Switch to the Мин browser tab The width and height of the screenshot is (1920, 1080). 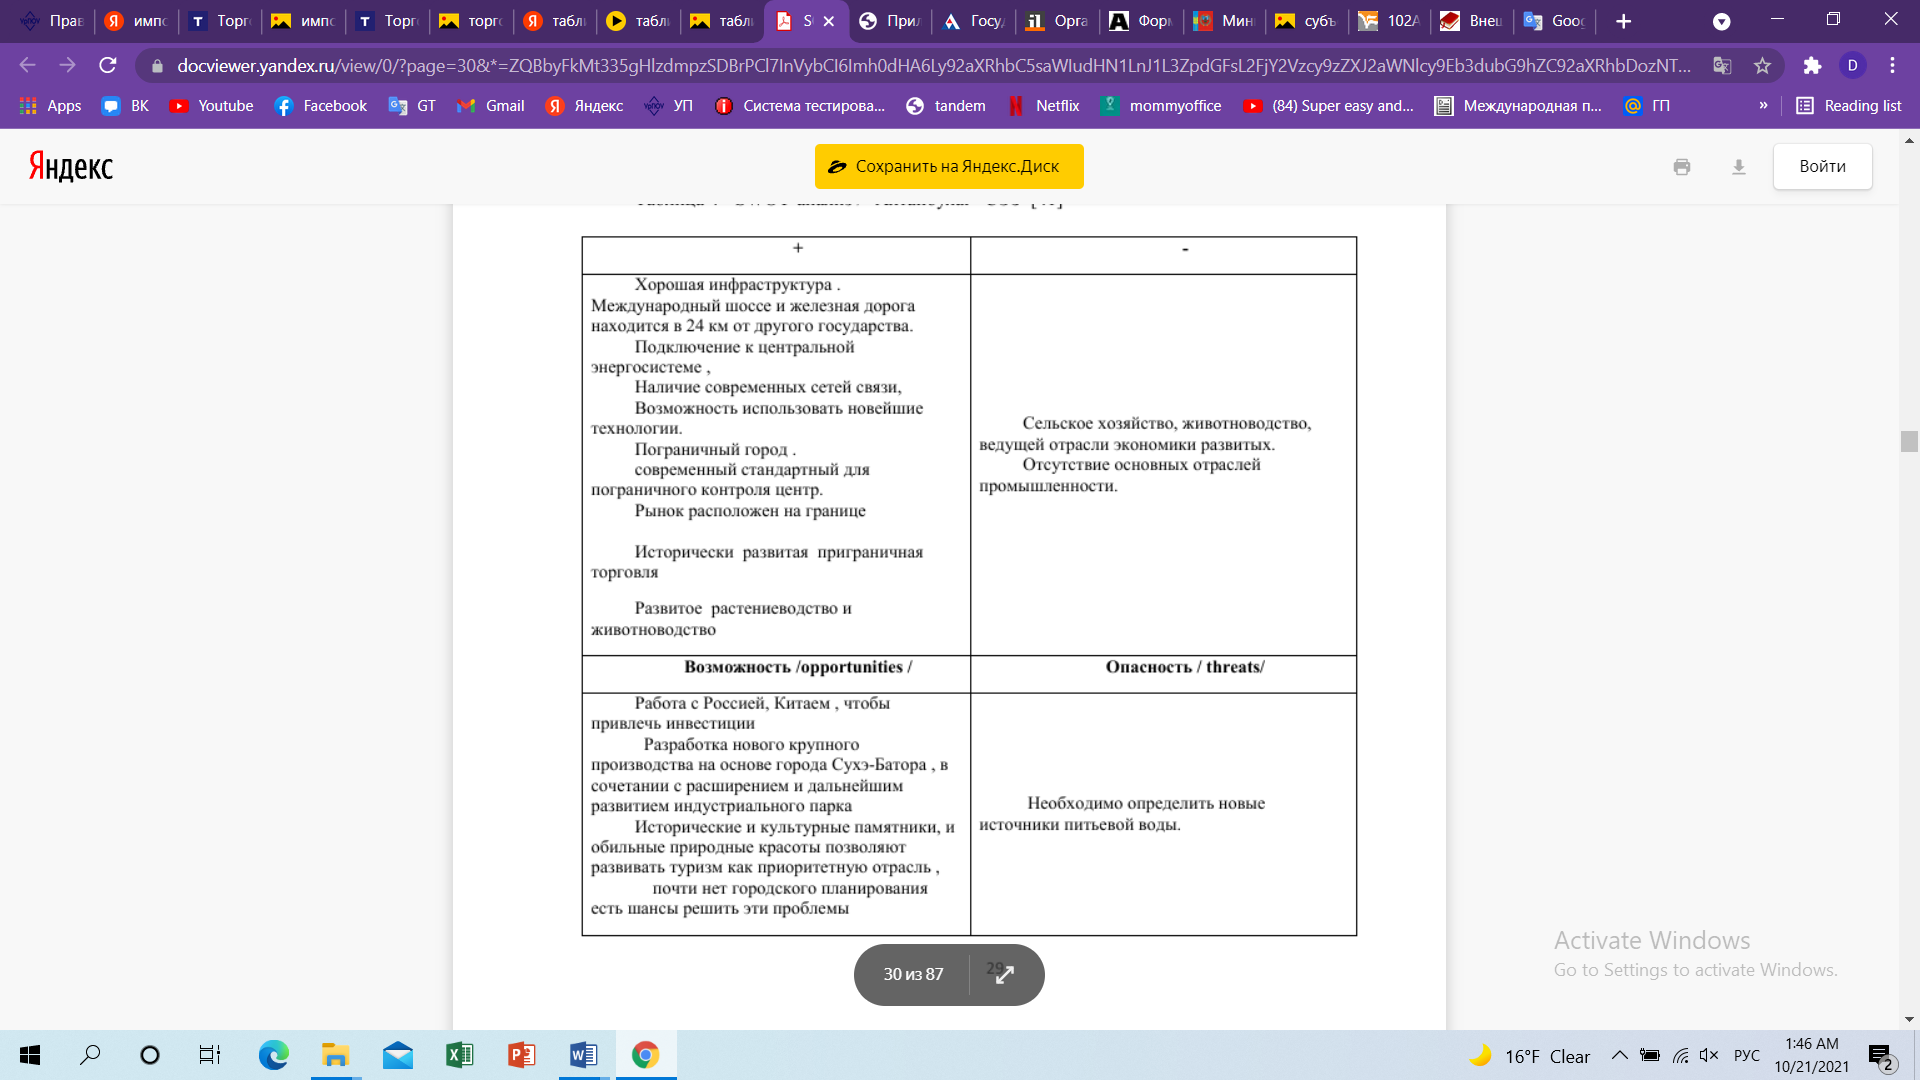pos(1224,21)
